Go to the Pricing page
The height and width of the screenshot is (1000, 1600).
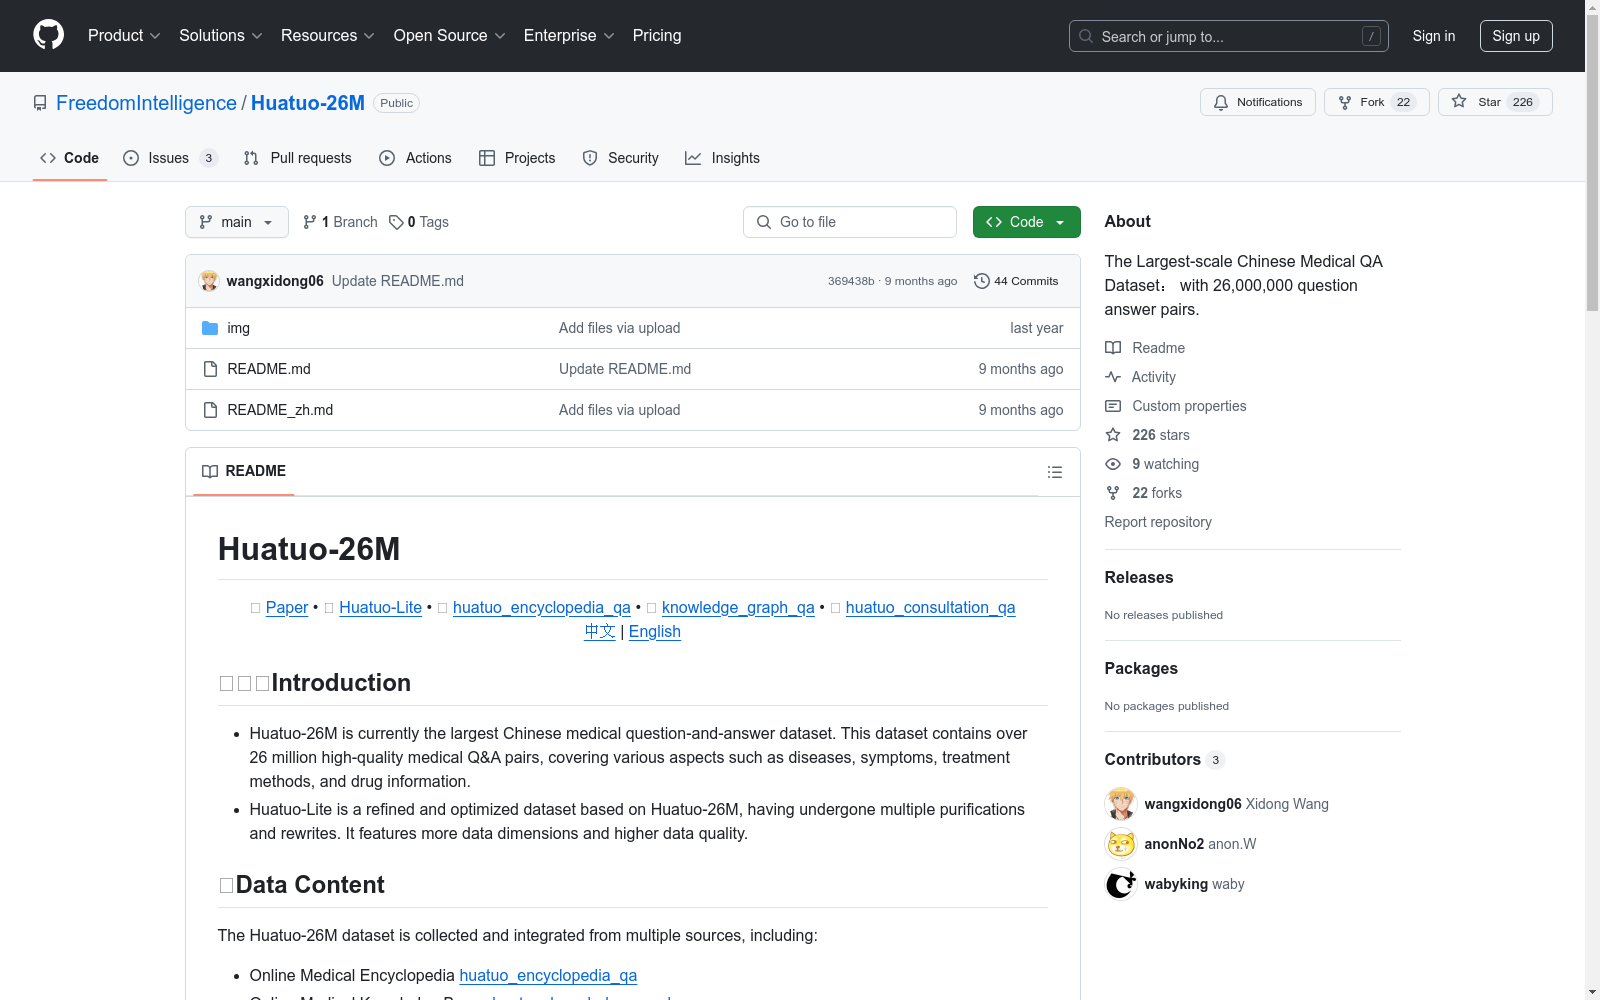(x=657, y=35)
